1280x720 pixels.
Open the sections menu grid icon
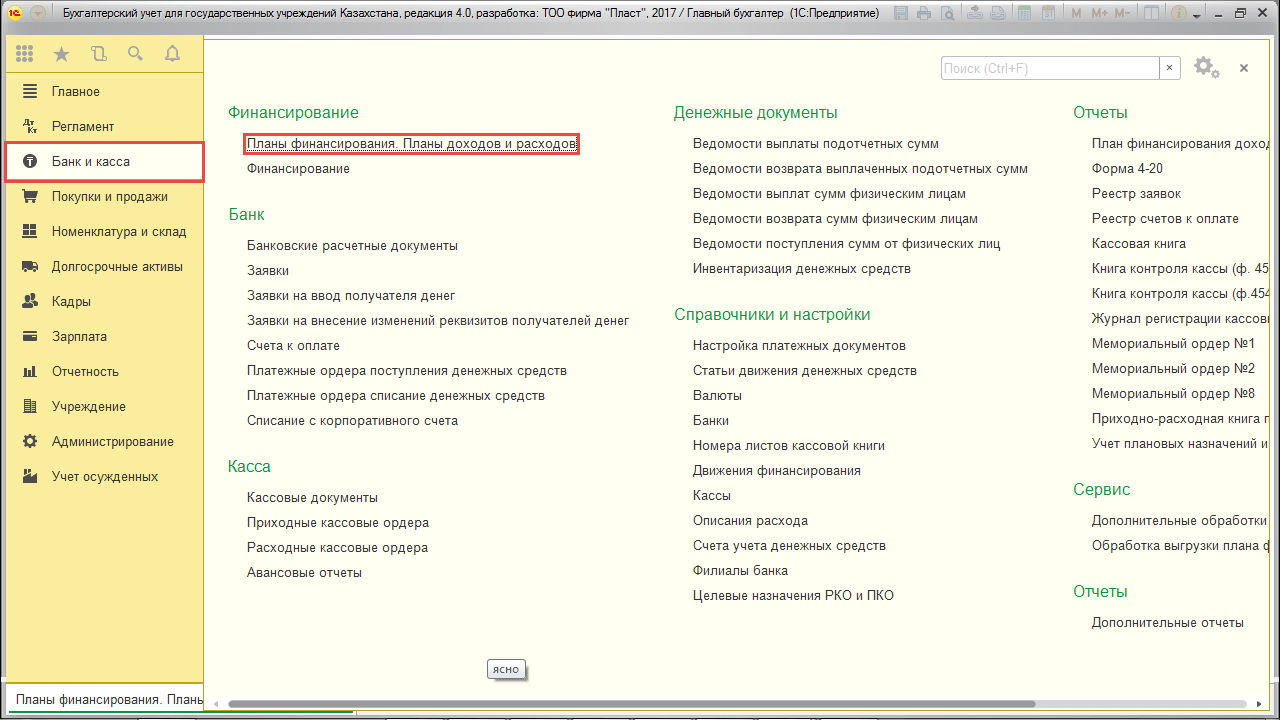(x=24, y=54)
